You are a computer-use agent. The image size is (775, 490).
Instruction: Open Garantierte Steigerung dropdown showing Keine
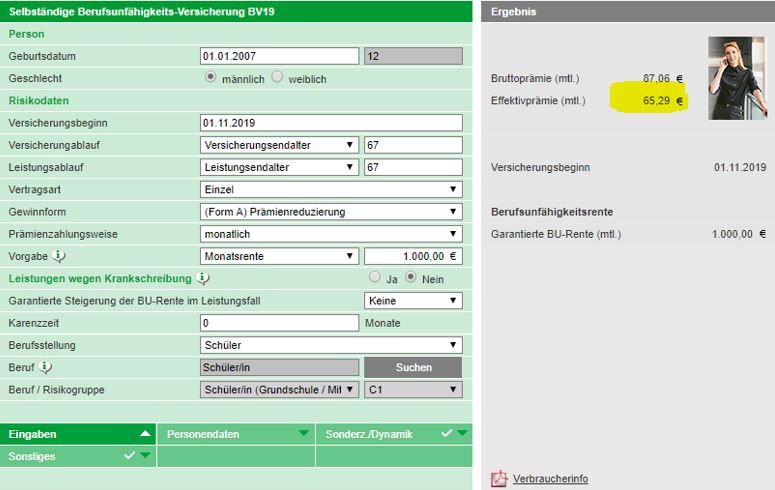(x=413, y=301)
